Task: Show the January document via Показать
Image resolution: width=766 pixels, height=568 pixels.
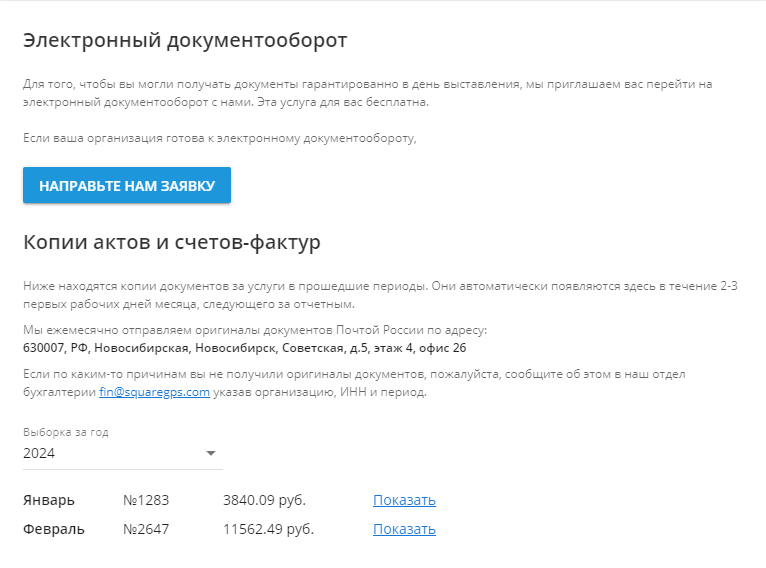Action: pyautogui.click(x=404, y=500)
